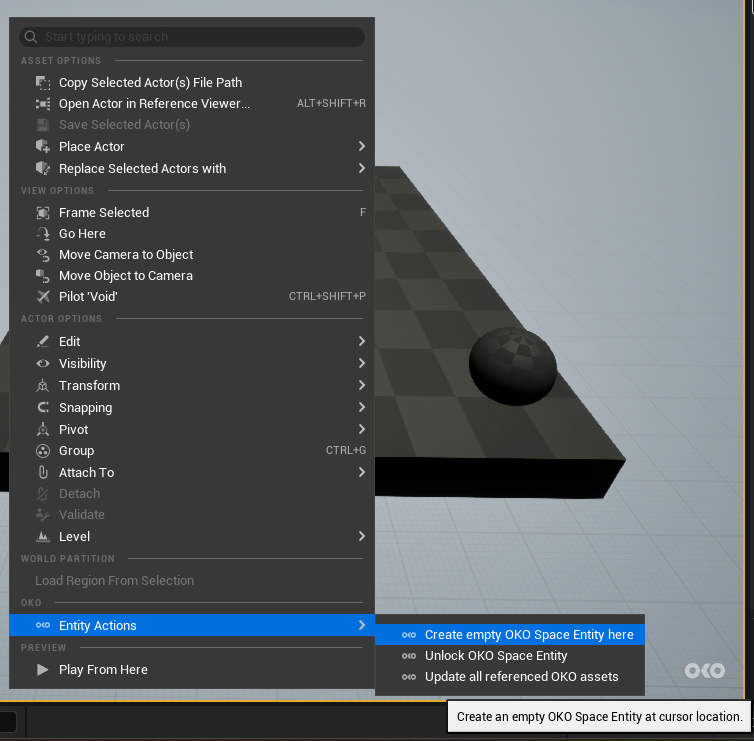The image size is (754, 741).
Task: Click the CTRL+SHIFT+P shortcut text
Action: tap(327, 296)
